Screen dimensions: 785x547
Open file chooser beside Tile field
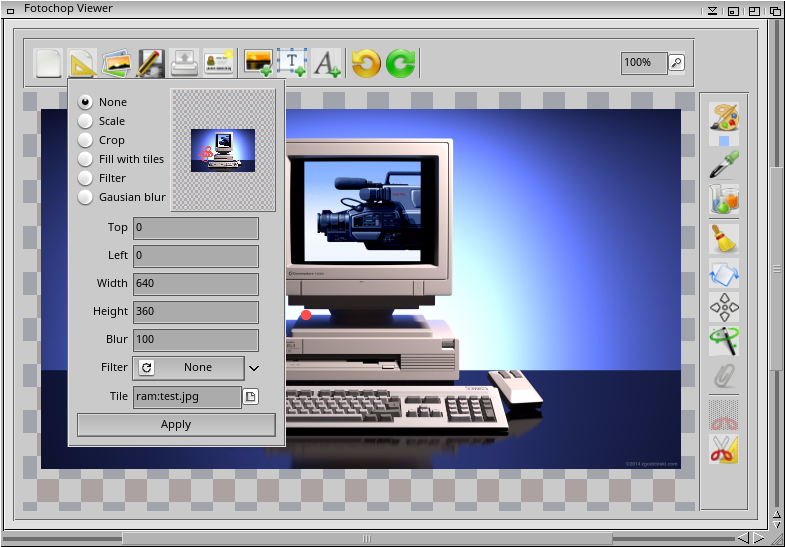[251, 397]
